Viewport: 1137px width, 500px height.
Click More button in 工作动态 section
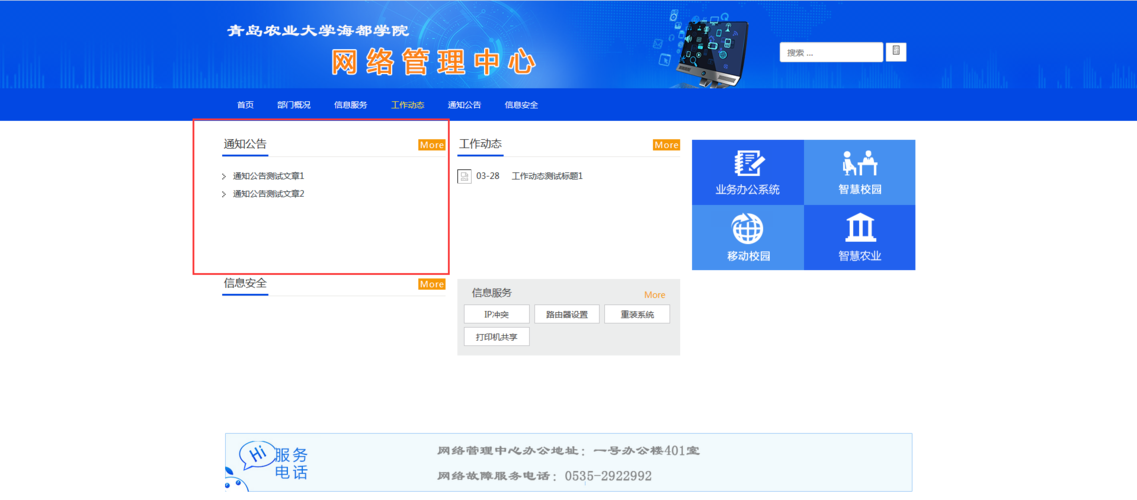[x=666, y=145]
